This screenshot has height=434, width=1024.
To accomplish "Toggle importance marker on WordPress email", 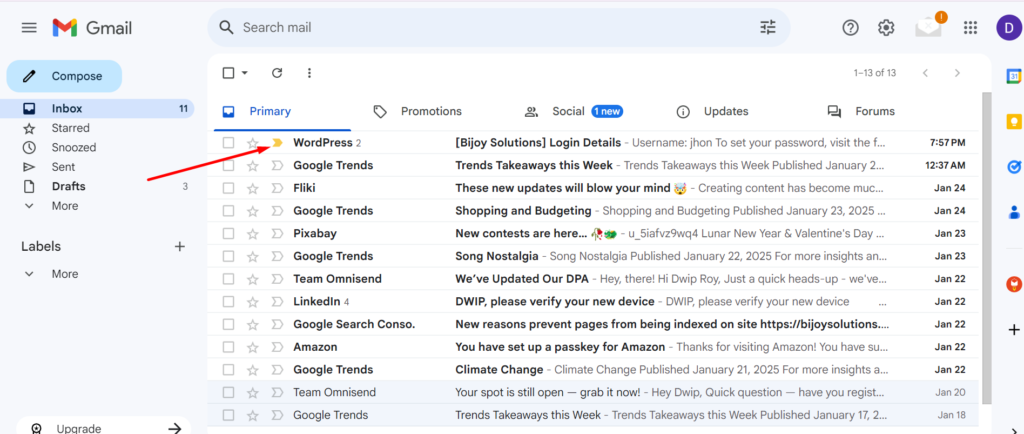I will pos(277,143).
